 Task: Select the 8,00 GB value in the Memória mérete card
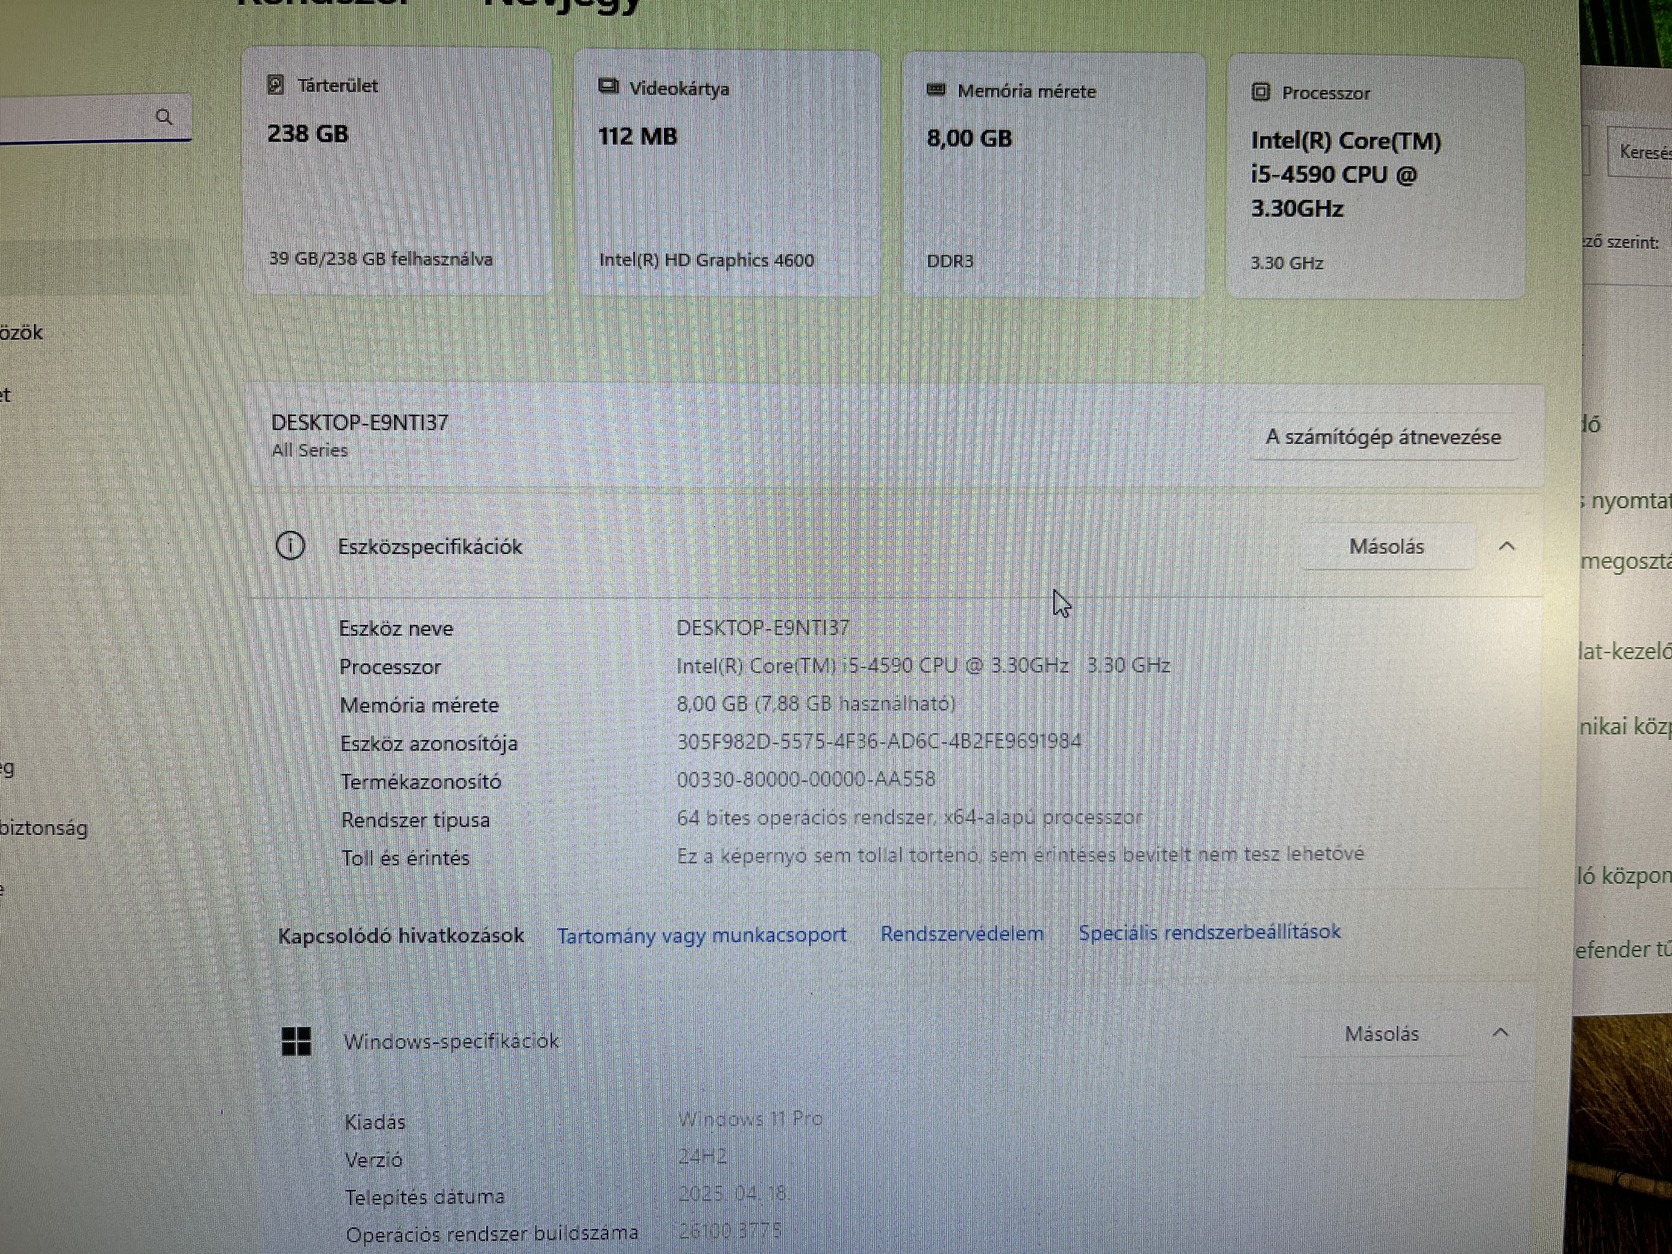click(x=969, y=138)
